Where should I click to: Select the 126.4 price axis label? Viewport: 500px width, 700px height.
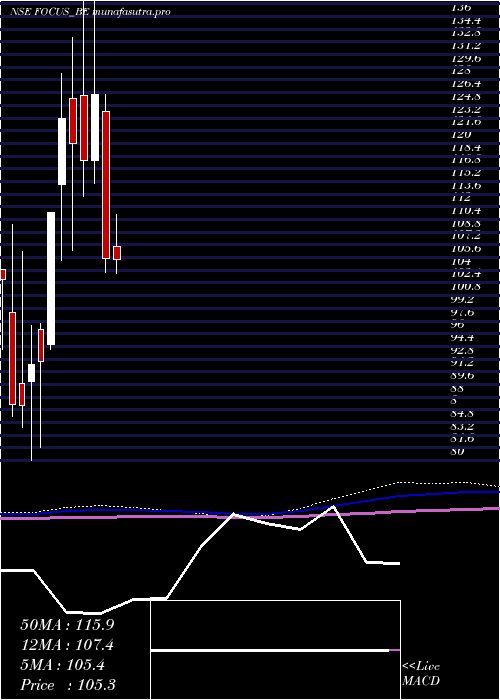(467, 83)
